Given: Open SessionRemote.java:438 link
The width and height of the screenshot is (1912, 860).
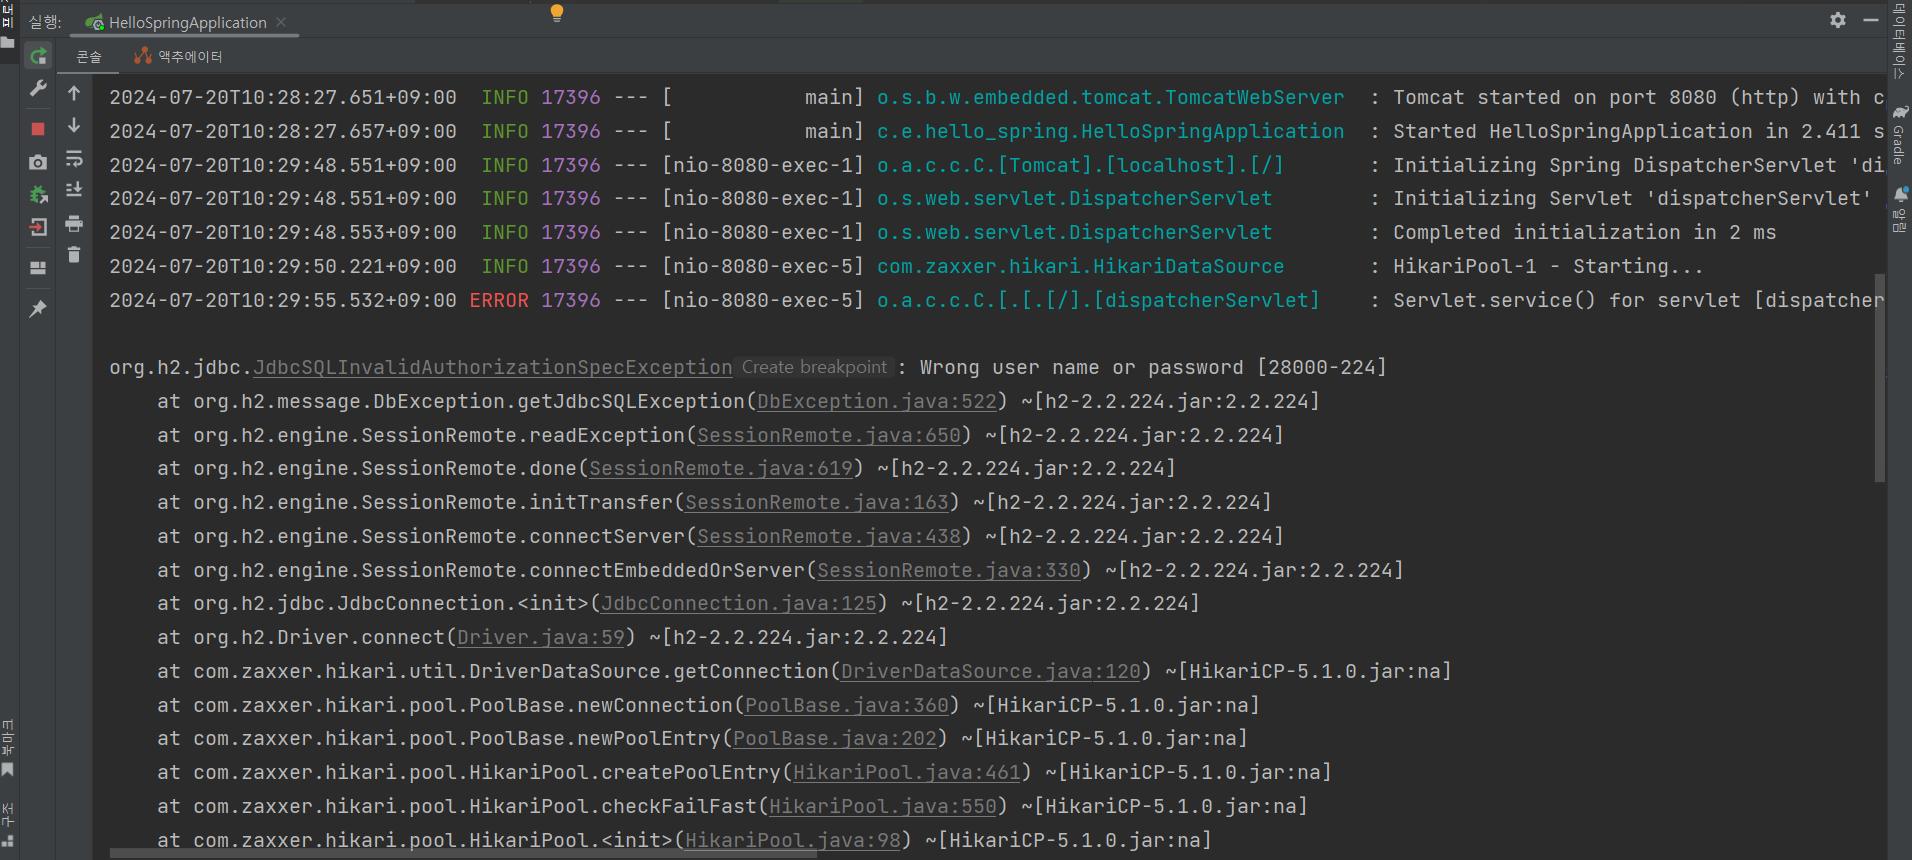Looking at the screenshot, I should click(x=828, y=537).
